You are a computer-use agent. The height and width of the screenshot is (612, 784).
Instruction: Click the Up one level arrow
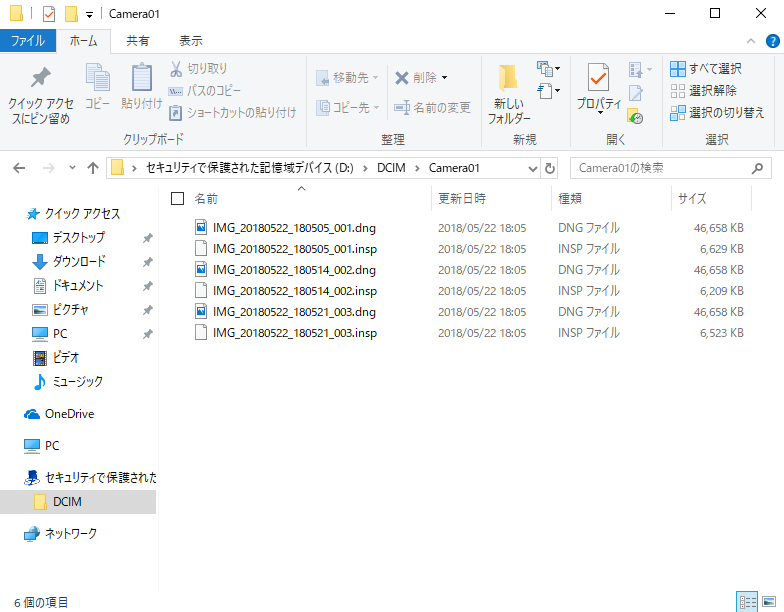(x=93, y=168)
